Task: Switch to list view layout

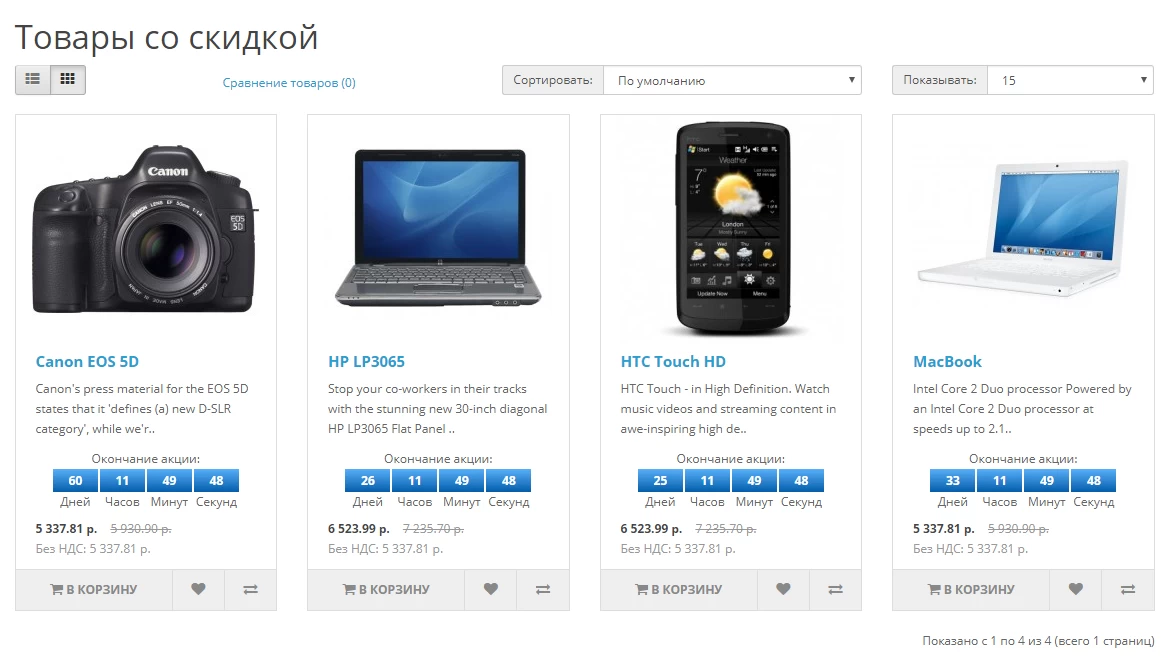Action: point(33,80)
